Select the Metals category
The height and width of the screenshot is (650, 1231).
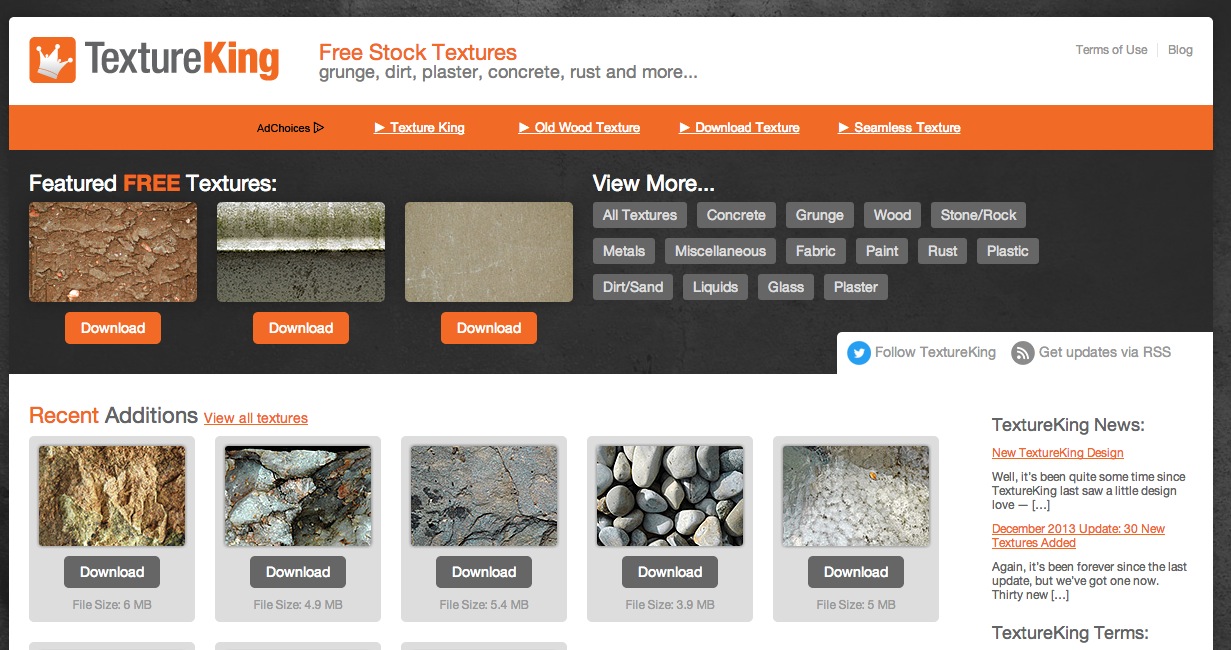tap(624, 251)
